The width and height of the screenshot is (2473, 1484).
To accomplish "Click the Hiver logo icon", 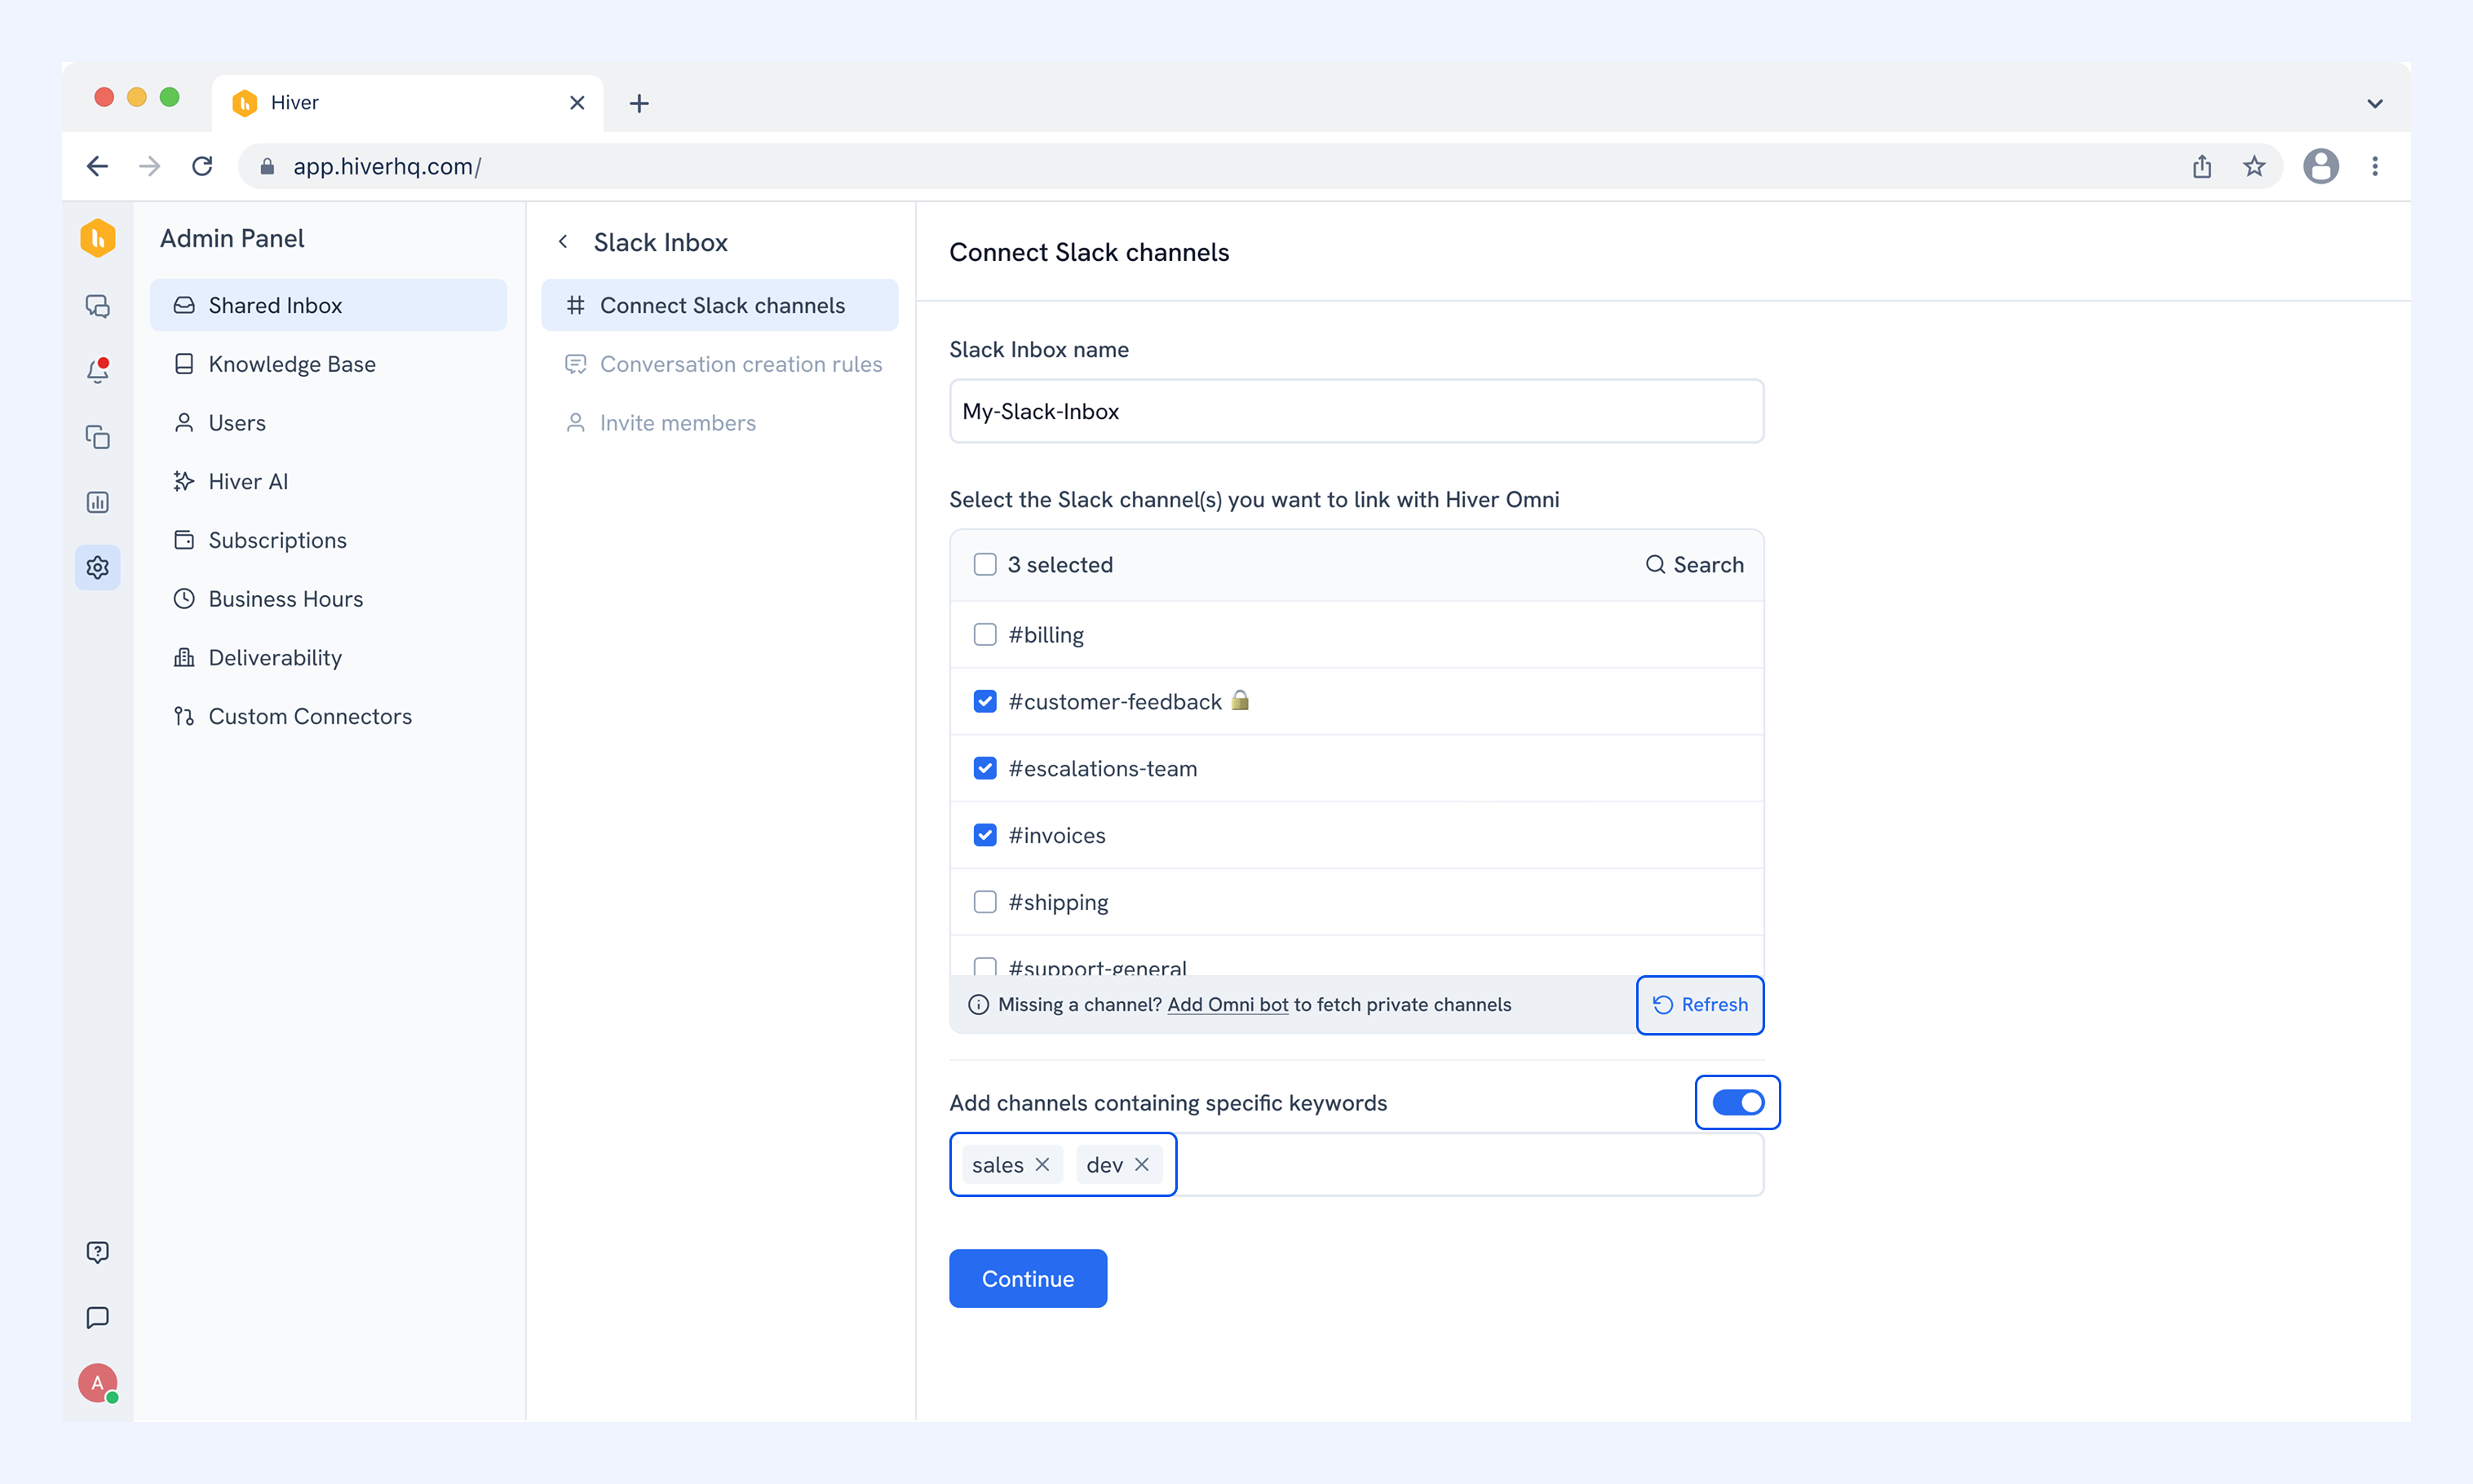I will click(x=97, y=238).
